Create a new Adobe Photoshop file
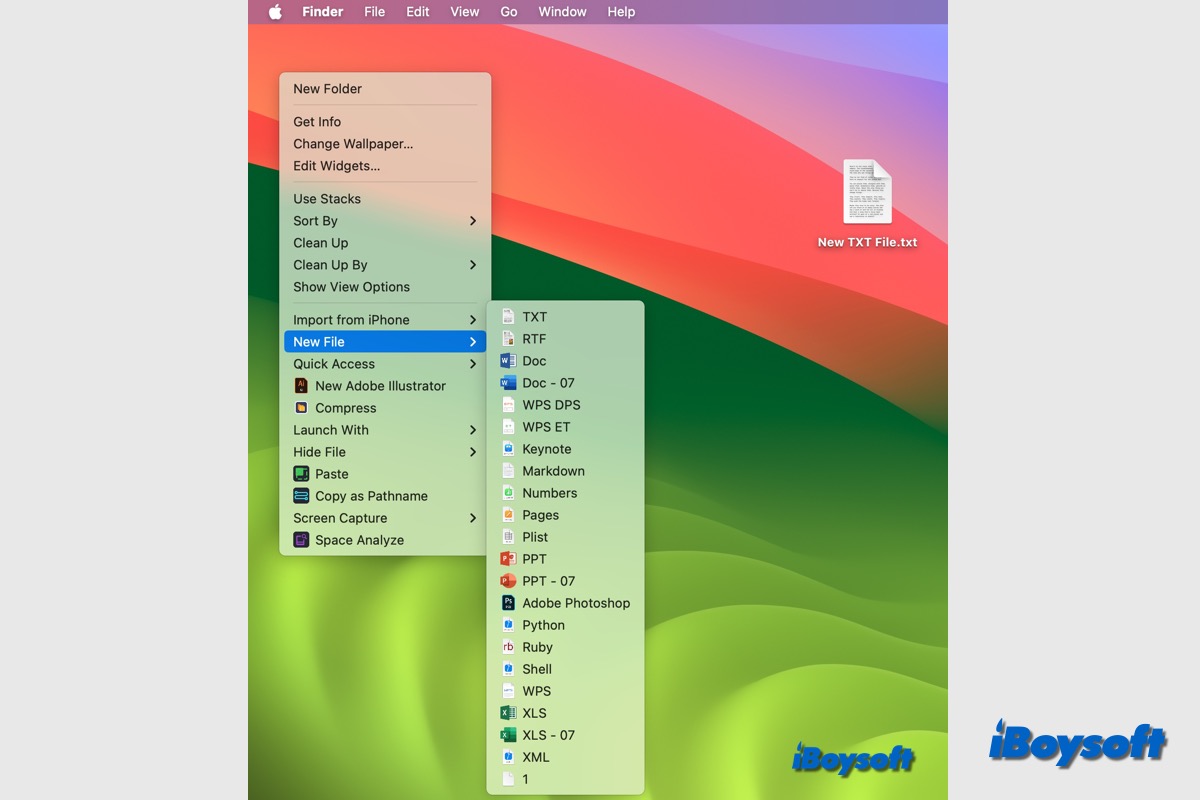The height and width of the screenshot is (800, 1200). click(x=576, y=602)
